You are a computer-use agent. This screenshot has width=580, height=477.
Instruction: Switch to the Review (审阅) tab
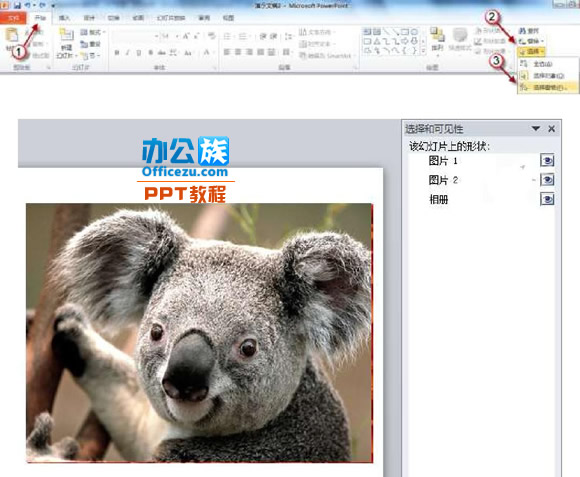204,18
